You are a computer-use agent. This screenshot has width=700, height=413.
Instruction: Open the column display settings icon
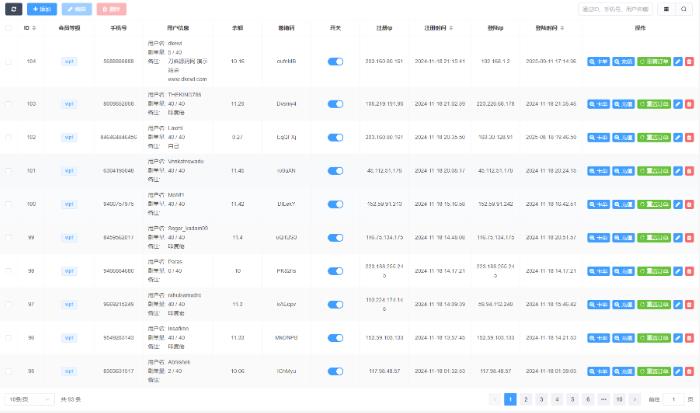click(x=667, y=8)
